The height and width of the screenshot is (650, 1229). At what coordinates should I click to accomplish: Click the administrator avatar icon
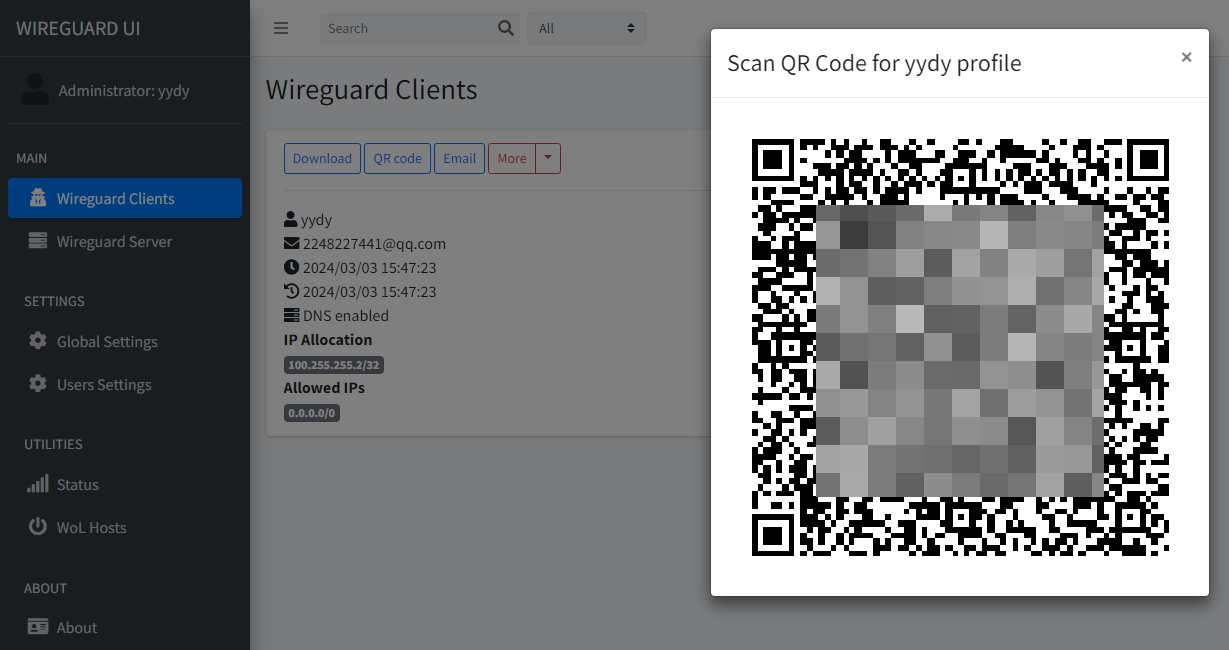(35, 90)
